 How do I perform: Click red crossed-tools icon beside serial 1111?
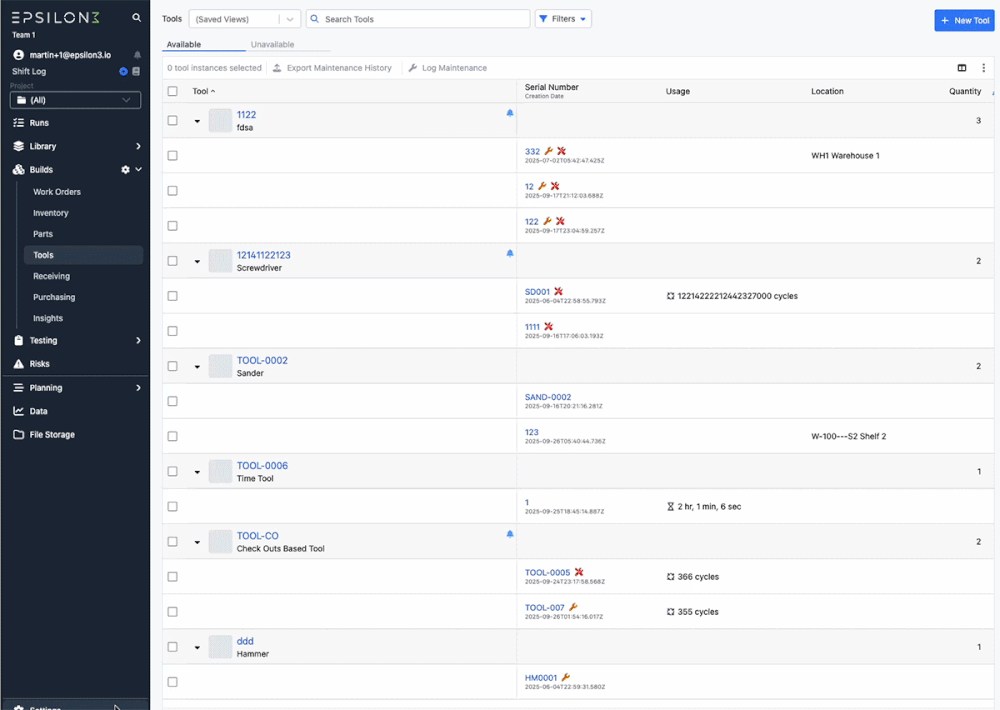click(x=548, y=327)
